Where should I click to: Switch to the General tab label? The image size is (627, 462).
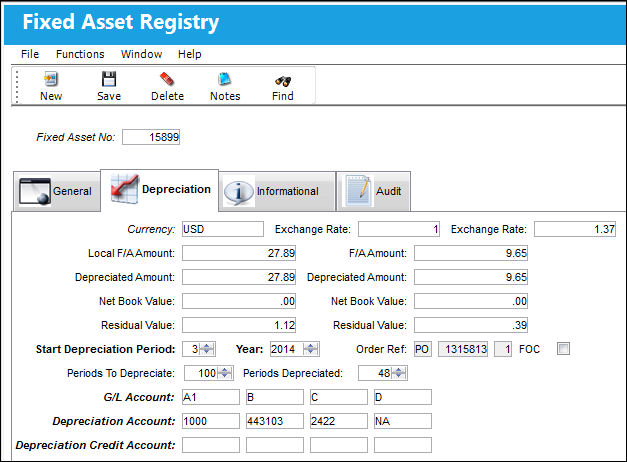[72, 191]
